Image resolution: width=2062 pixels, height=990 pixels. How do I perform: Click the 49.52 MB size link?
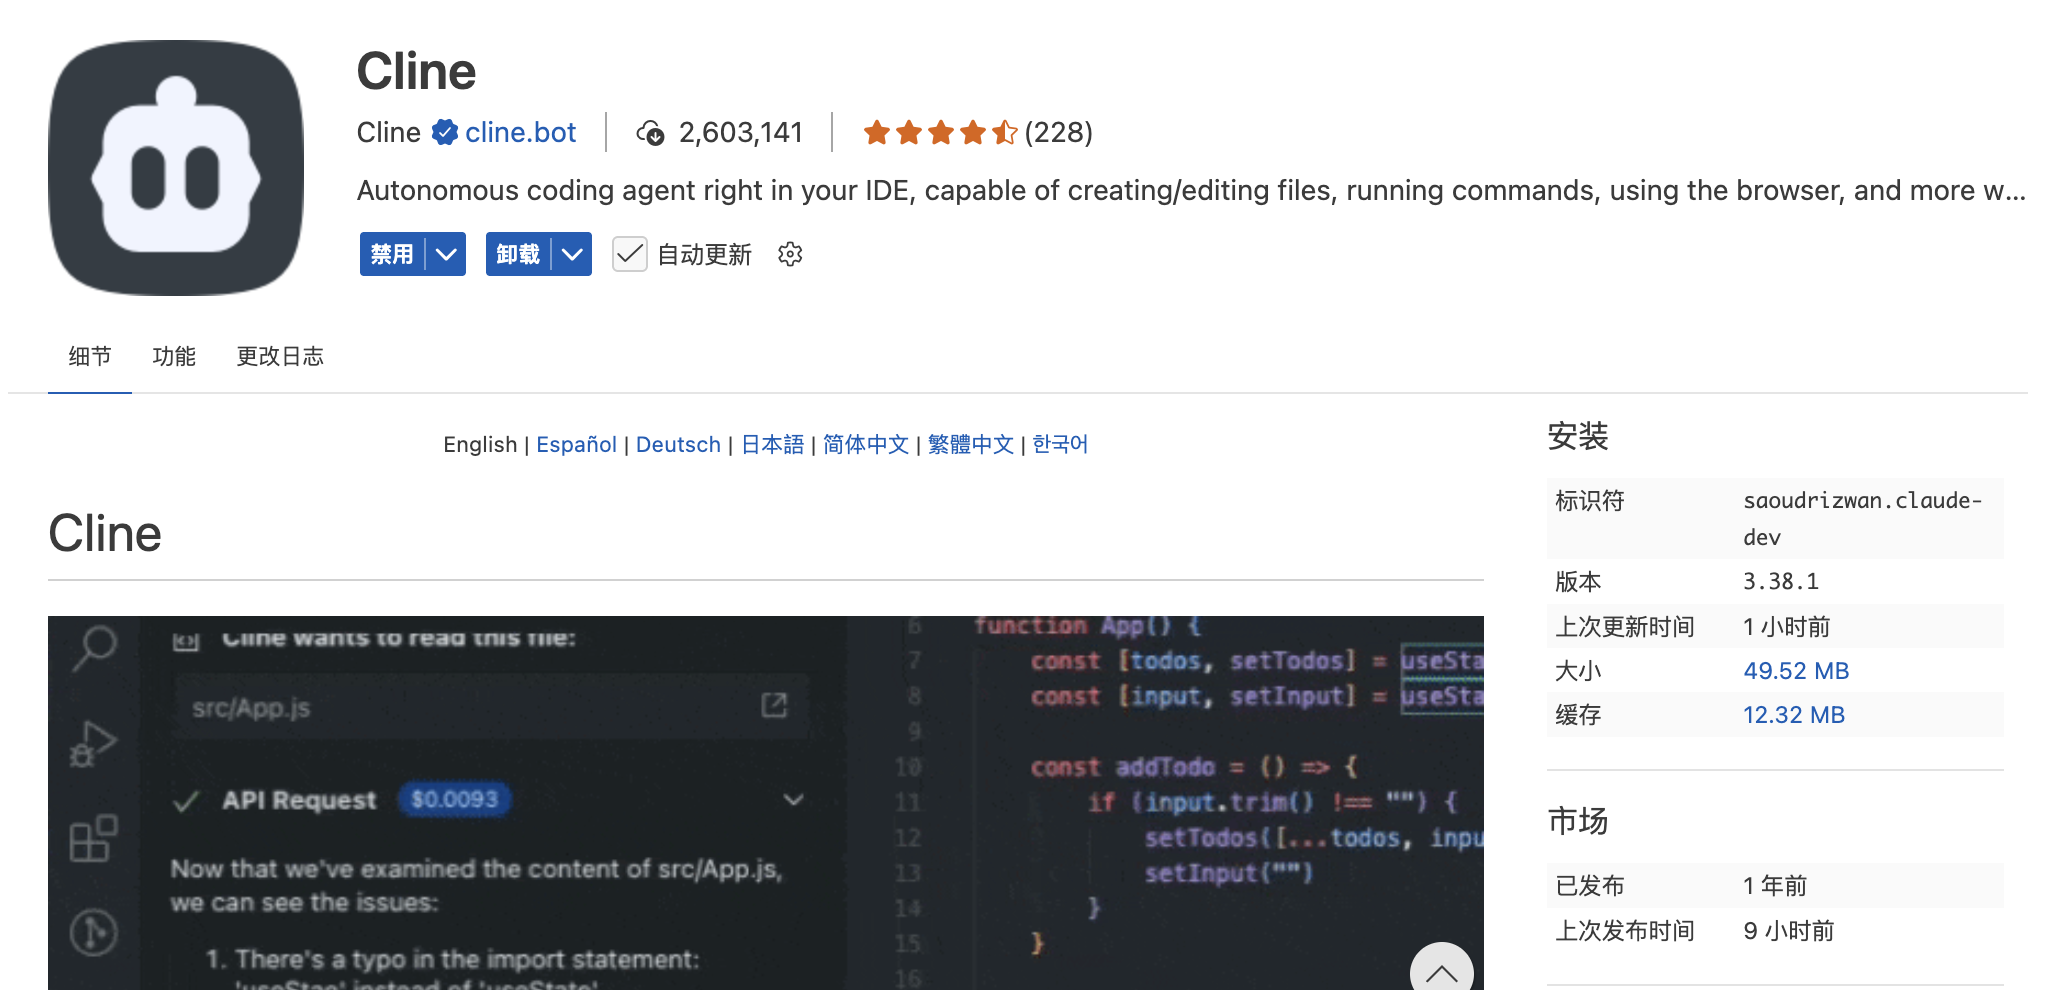tap(1795, 670)
